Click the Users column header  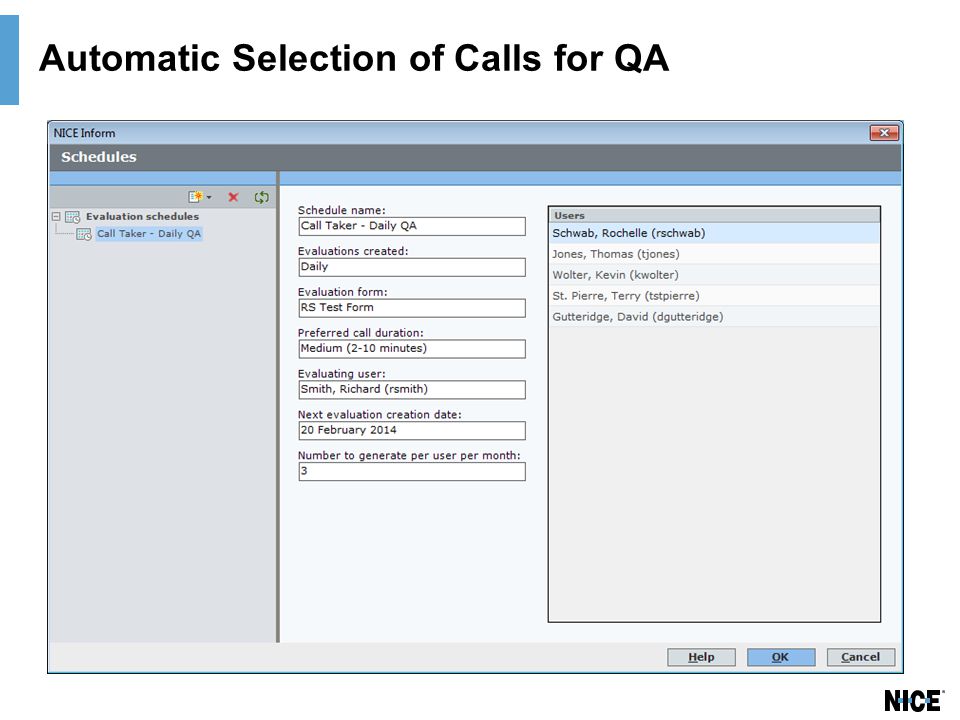click(714, 216)
